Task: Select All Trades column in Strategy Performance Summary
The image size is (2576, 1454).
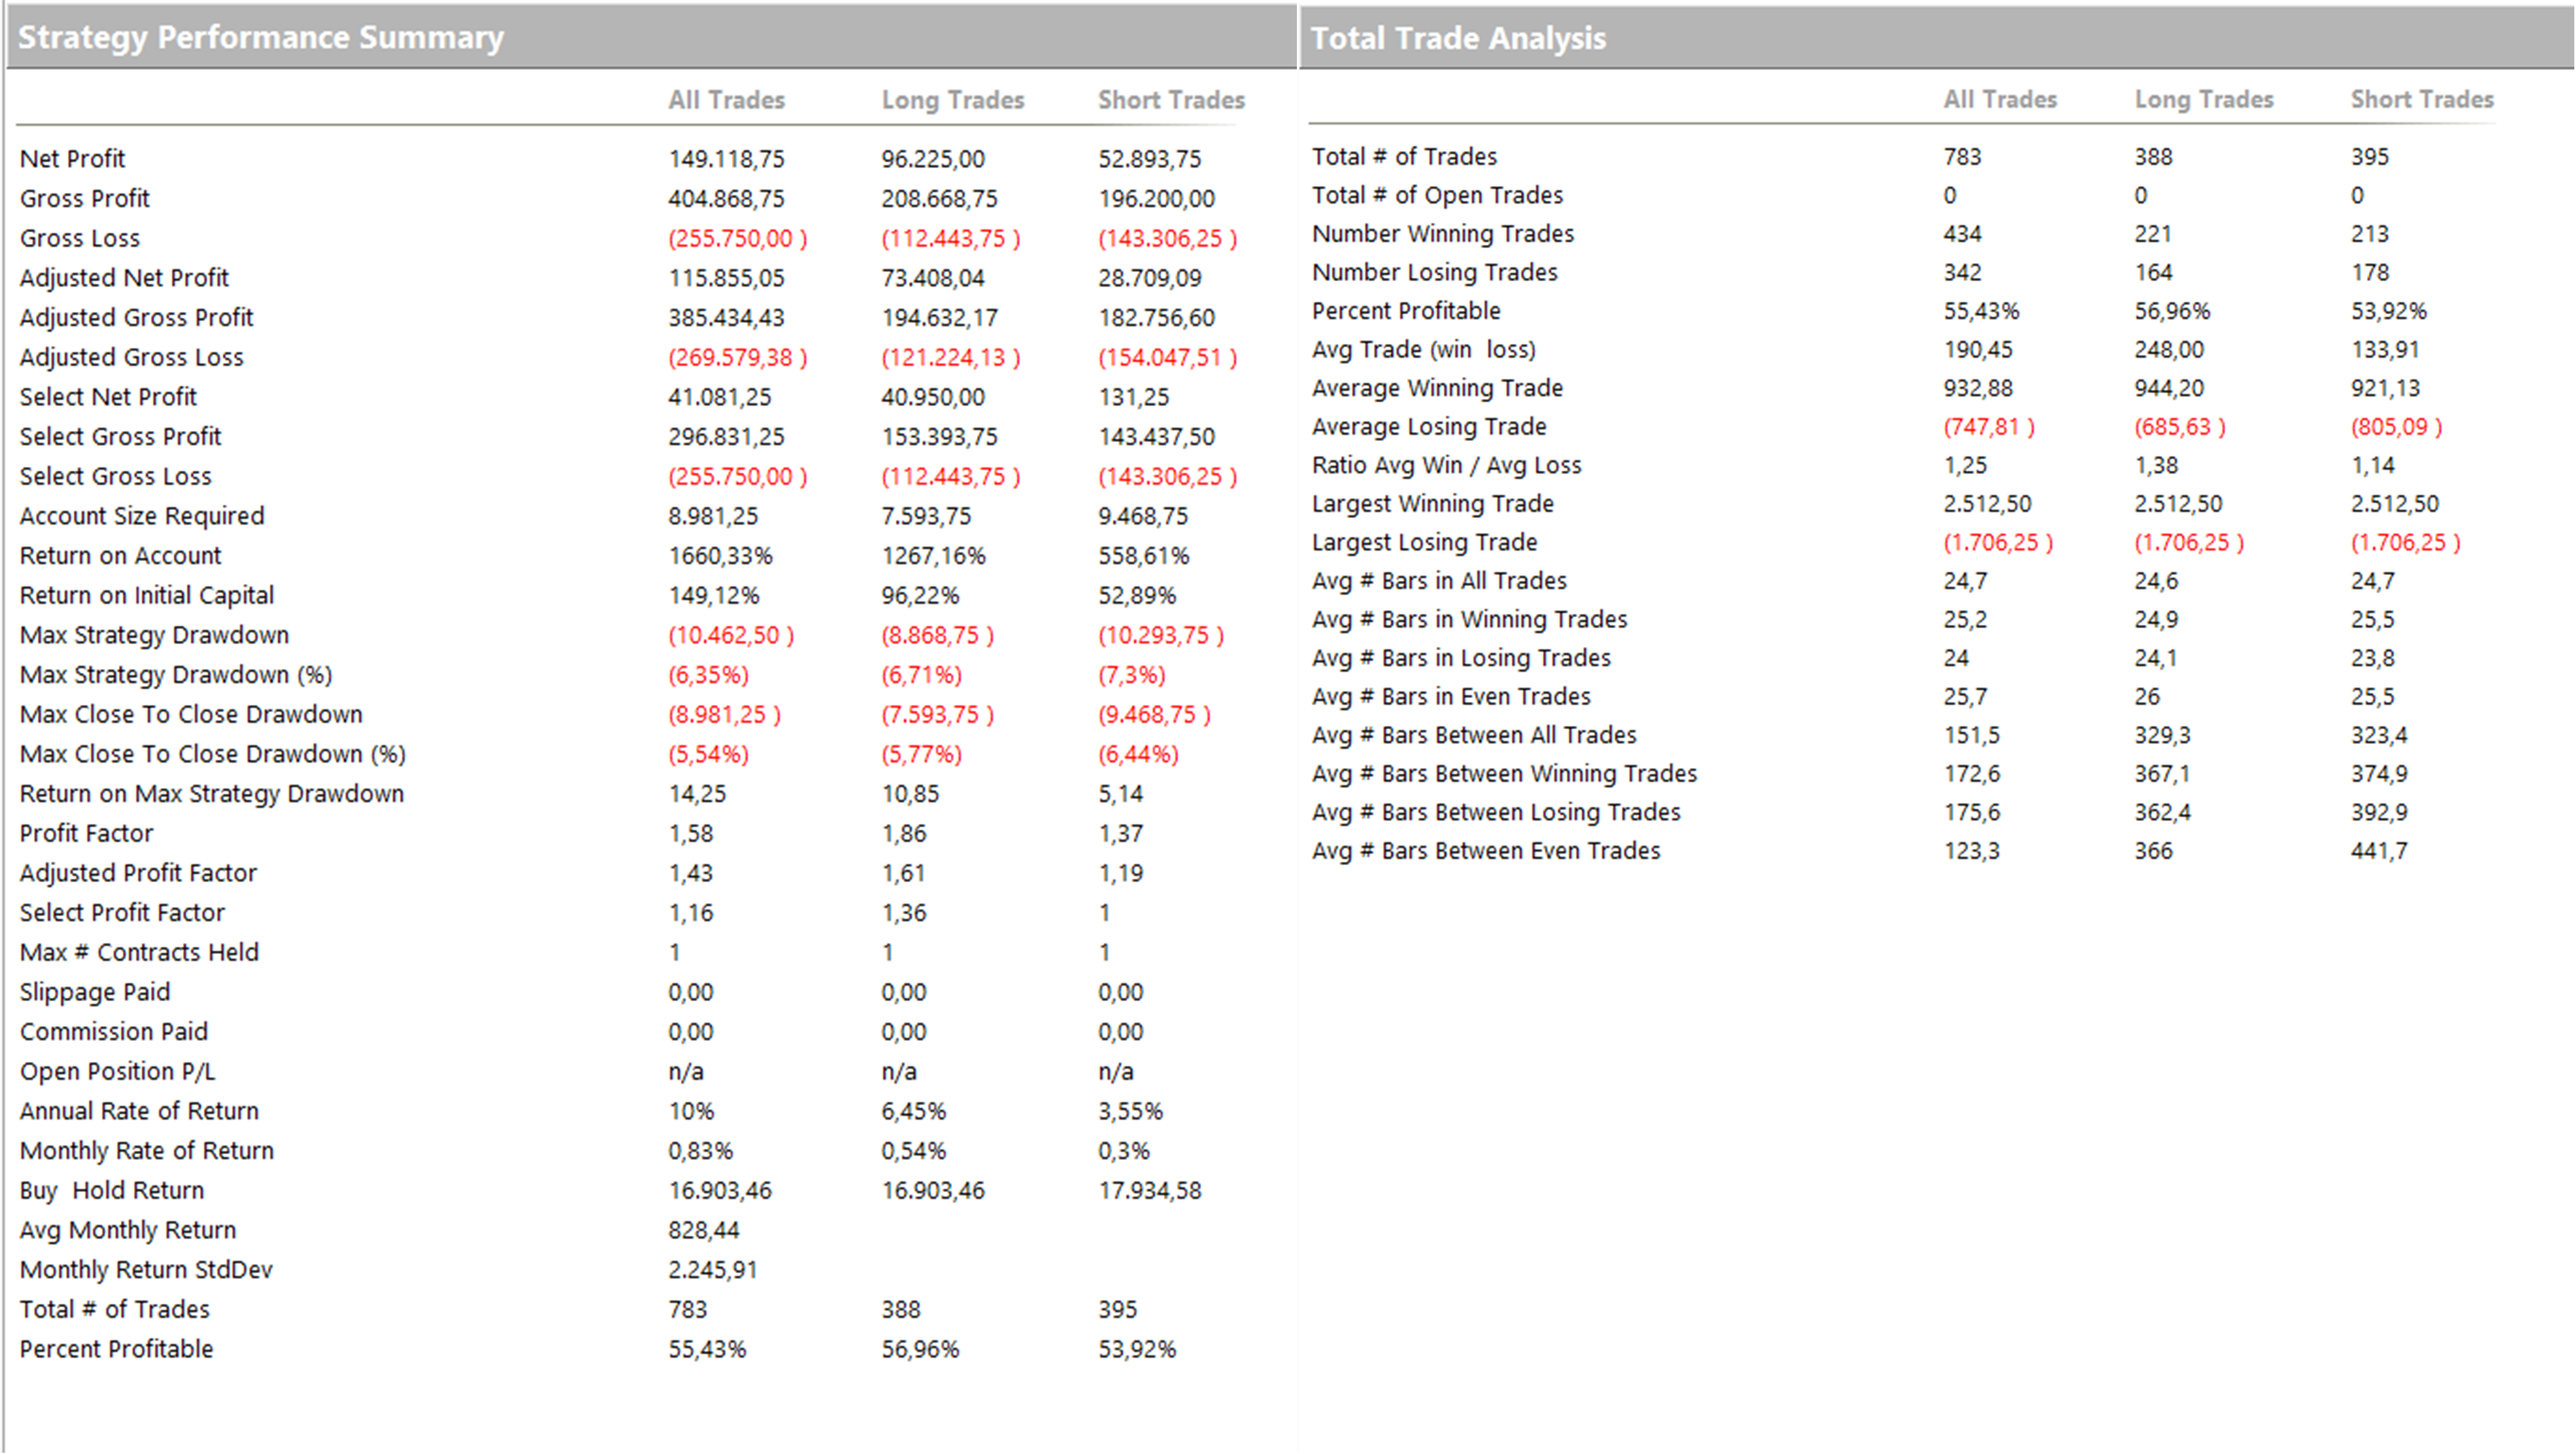Action: (x=726, y=100)
